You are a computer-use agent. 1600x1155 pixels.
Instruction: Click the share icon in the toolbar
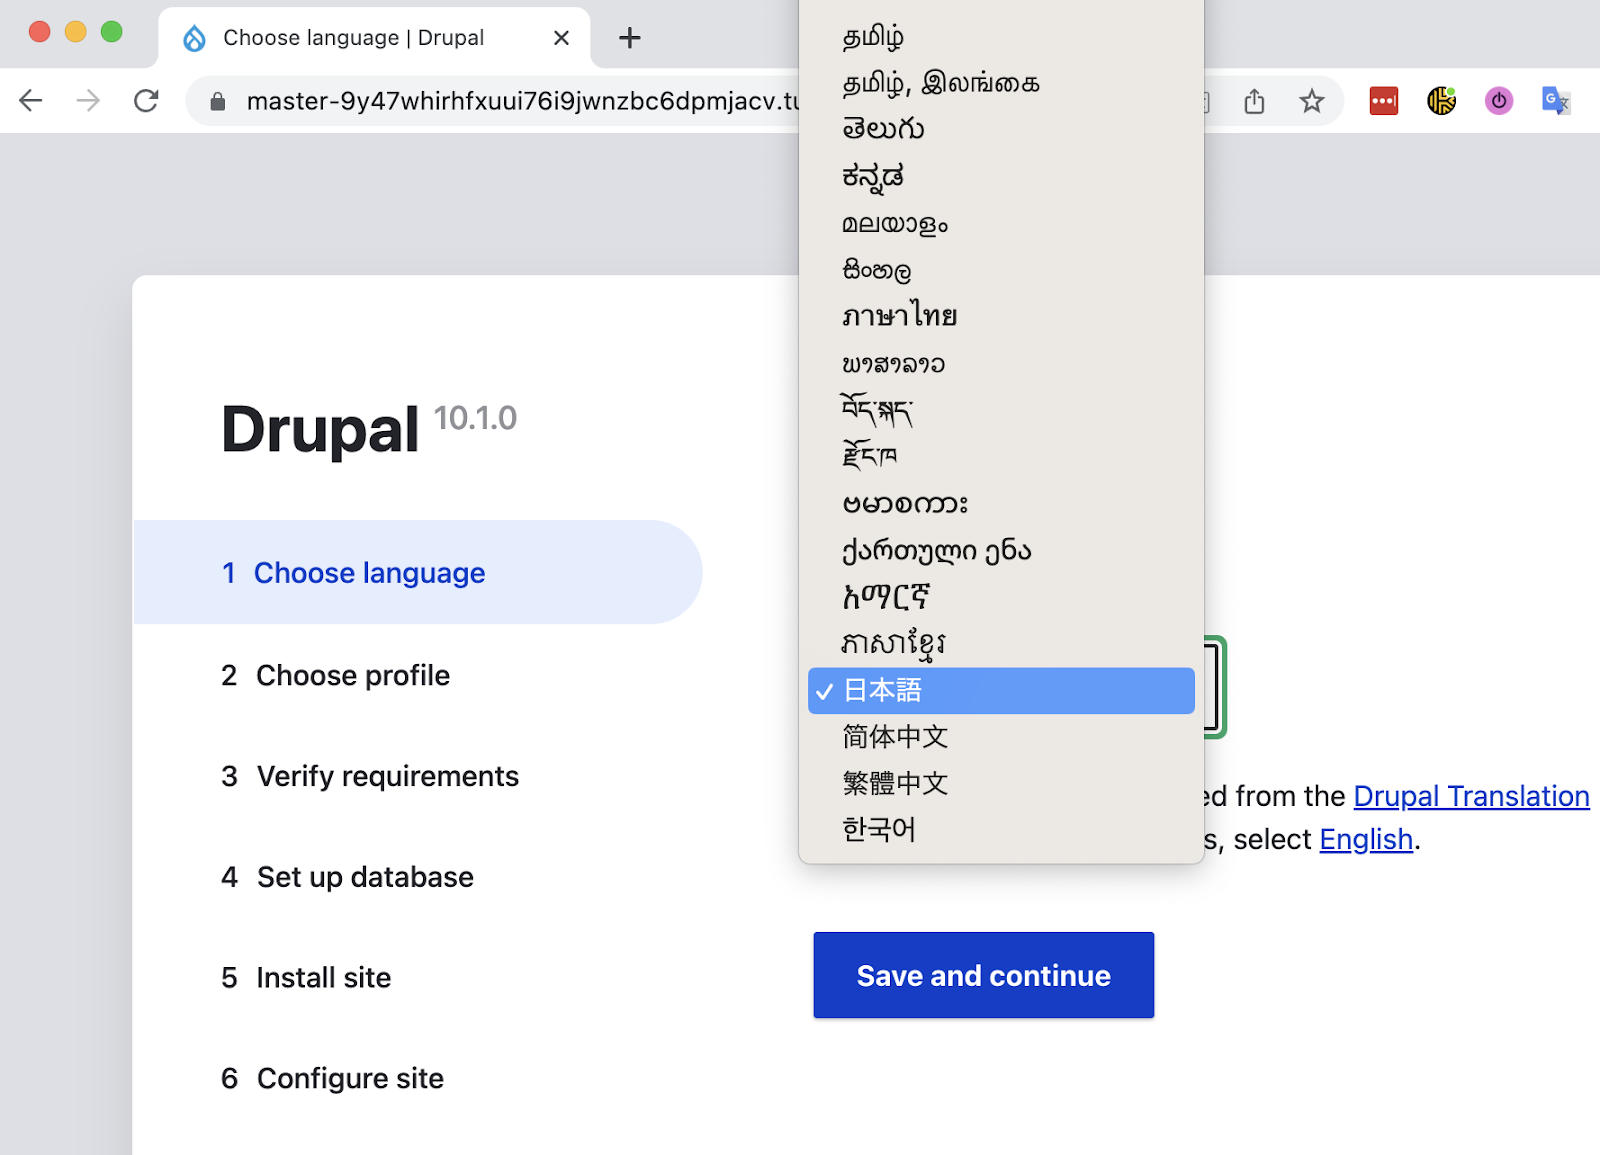click(1254, 100)
